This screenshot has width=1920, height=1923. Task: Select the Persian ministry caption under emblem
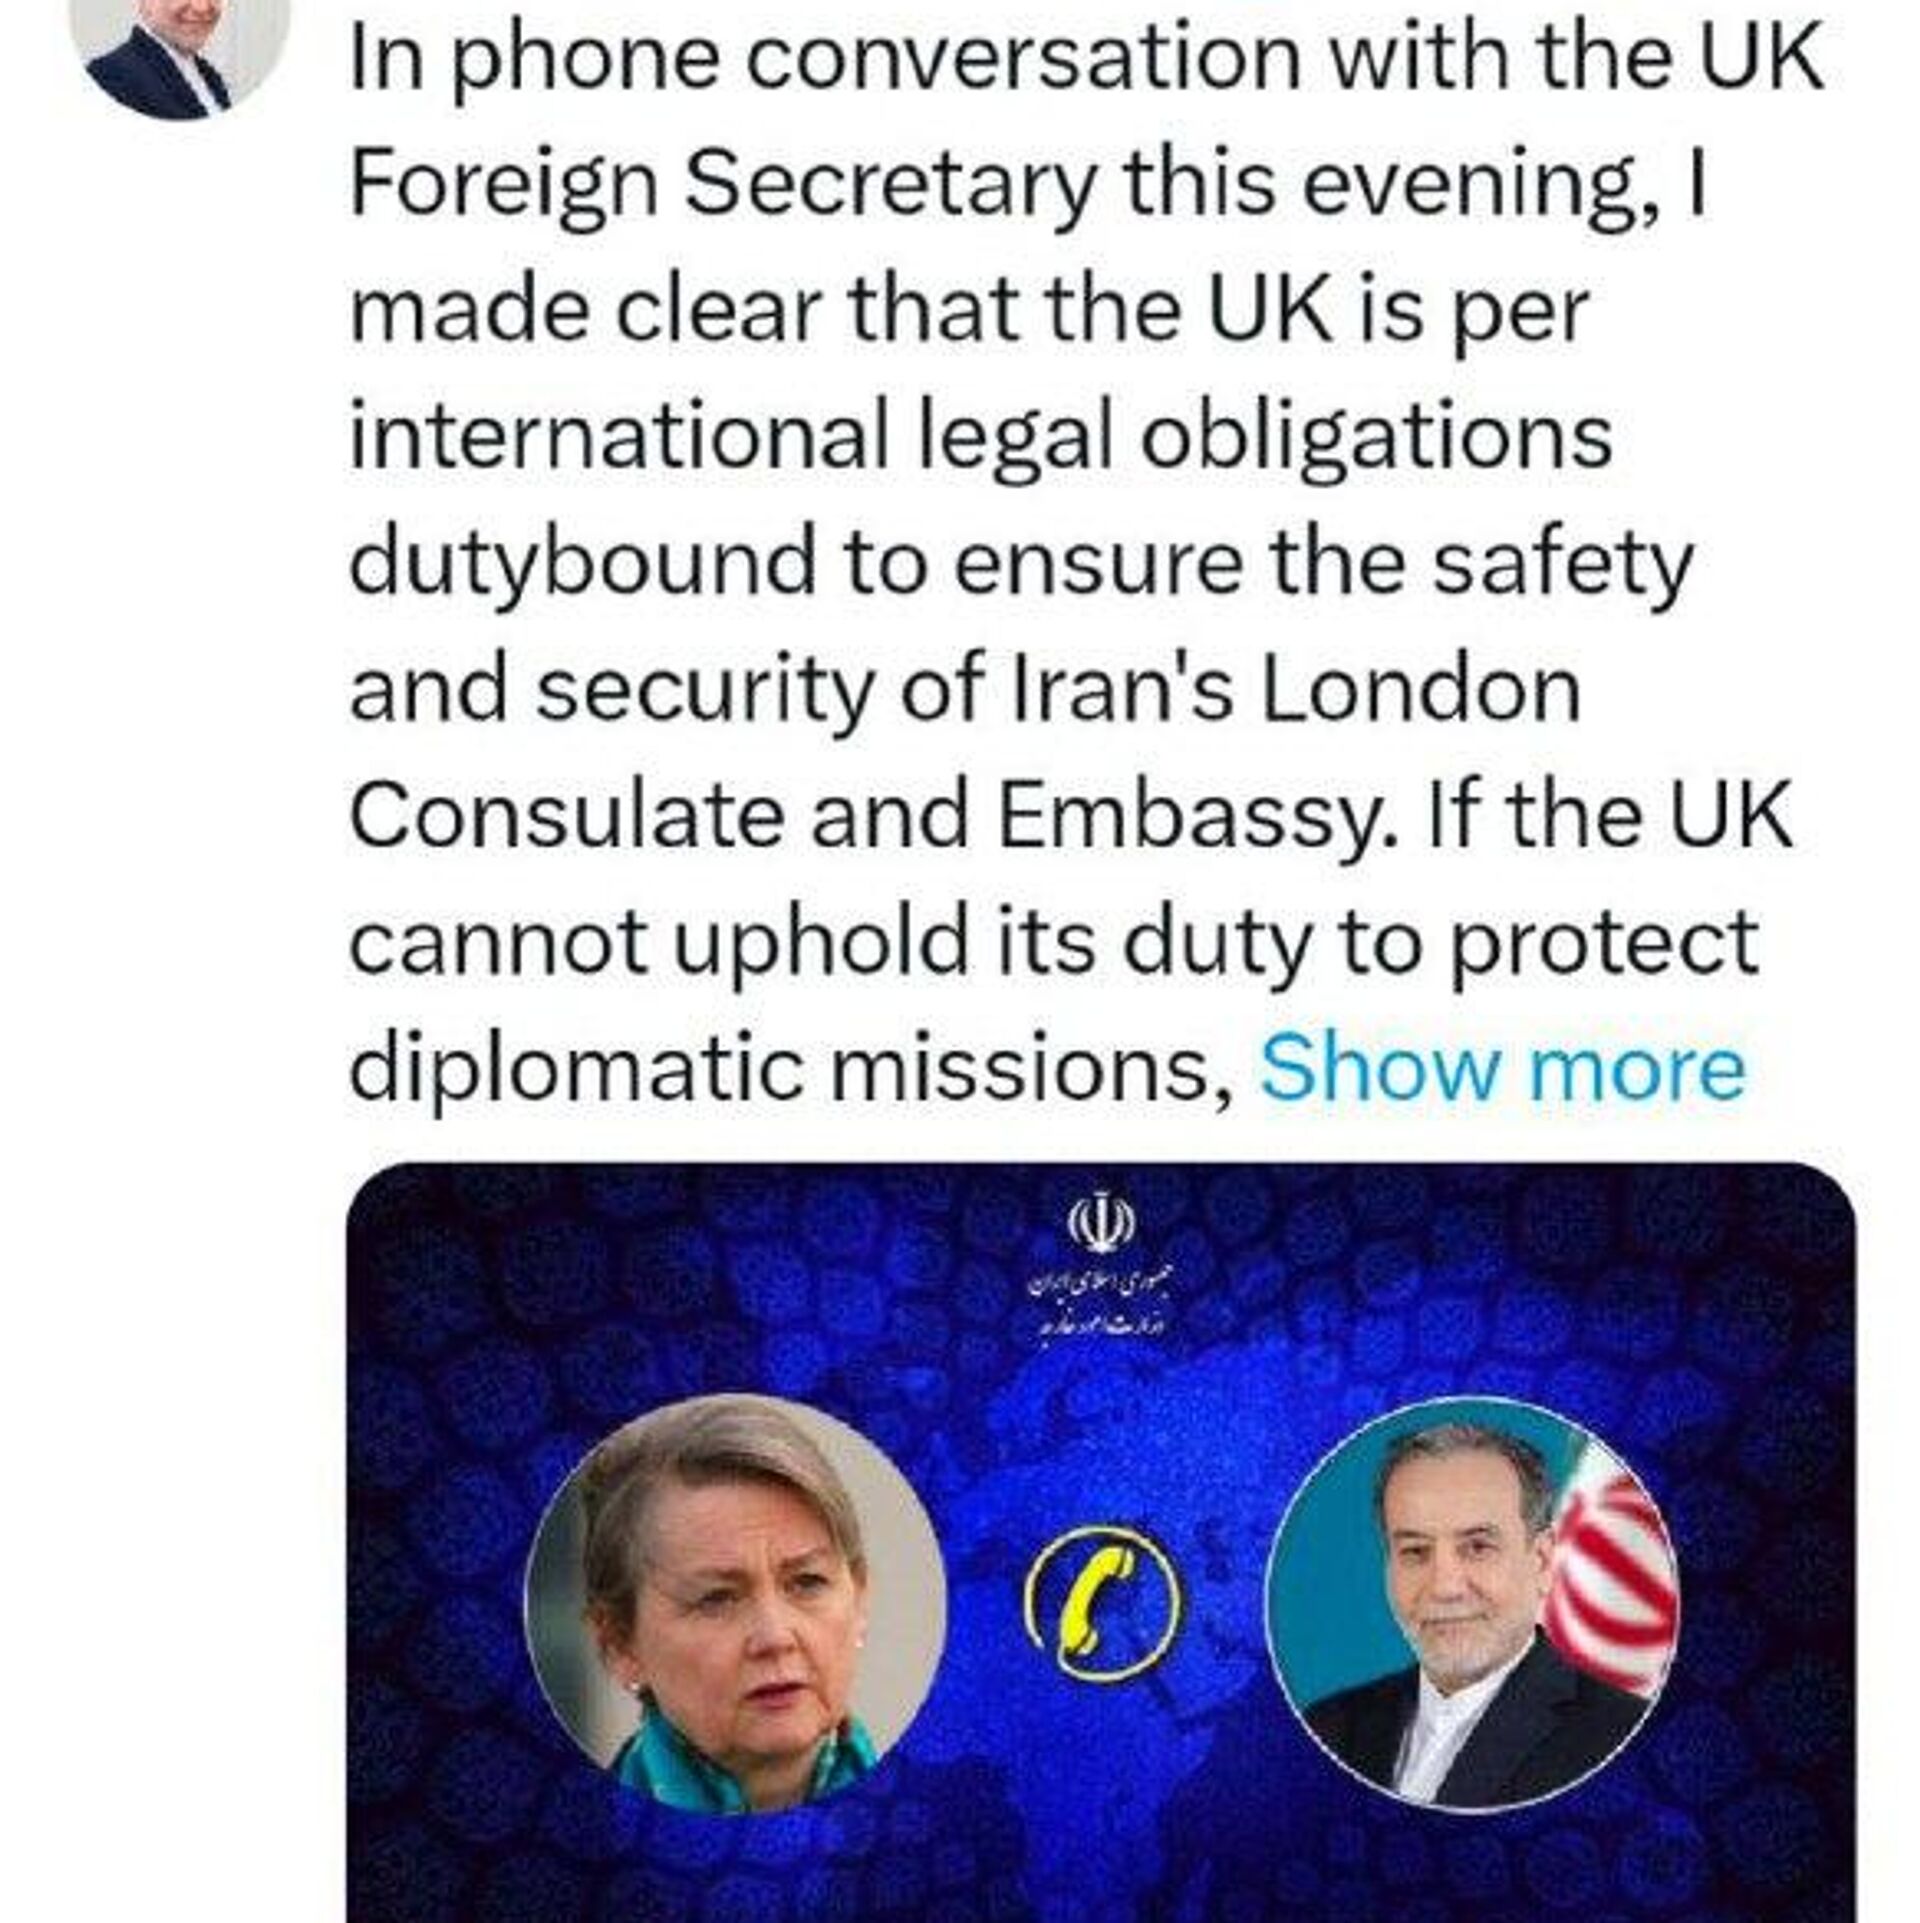(1100, 1301)
